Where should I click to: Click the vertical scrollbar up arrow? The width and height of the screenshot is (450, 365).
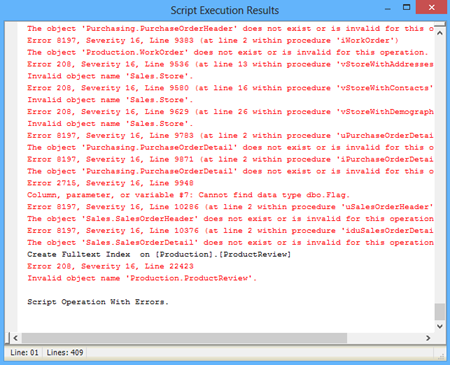[x=440, y=33]
